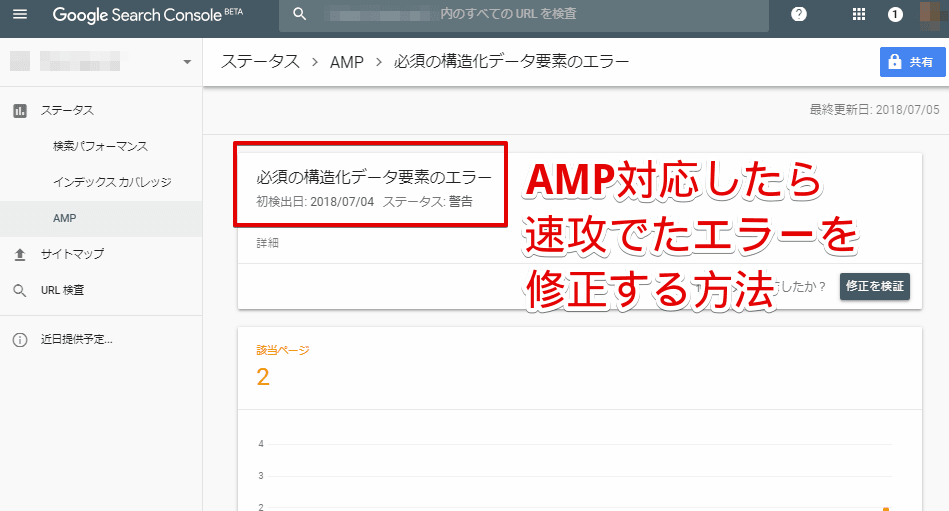Click ステータス in the breadcrumb
This screenshot has height=511, width=949.
coord(260,62)
